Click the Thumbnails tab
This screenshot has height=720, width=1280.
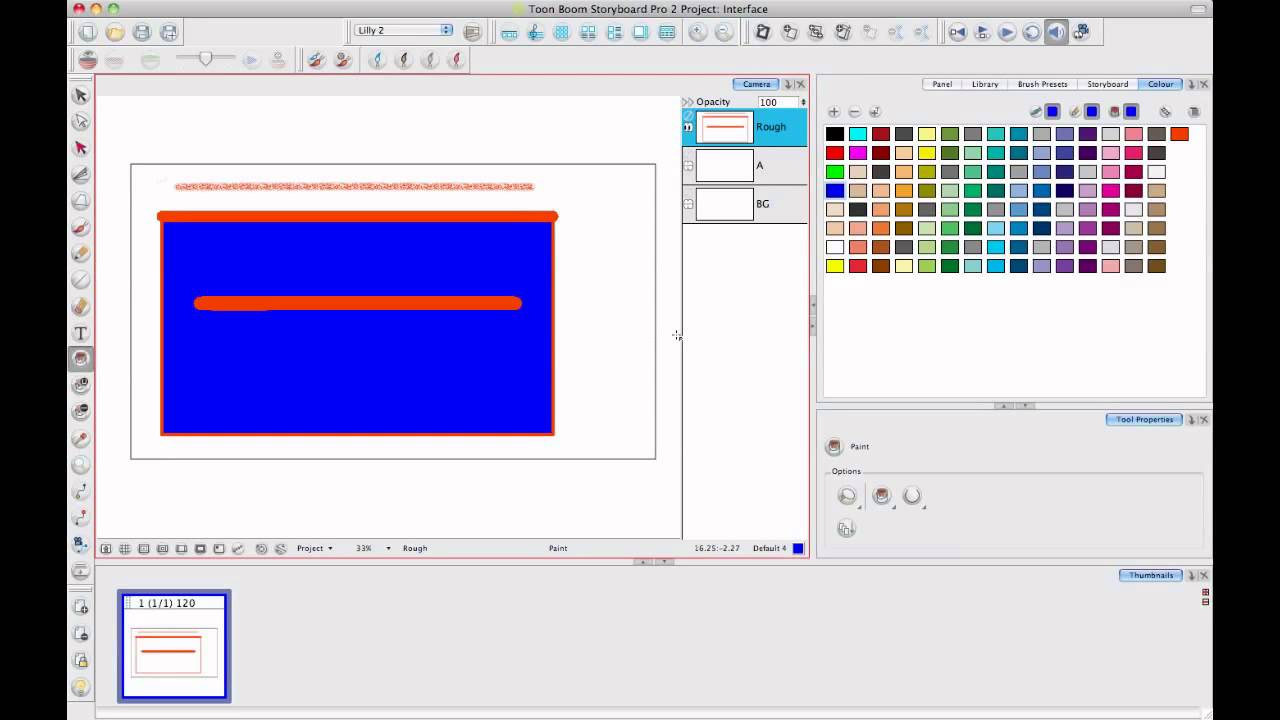click(1151, 575)
